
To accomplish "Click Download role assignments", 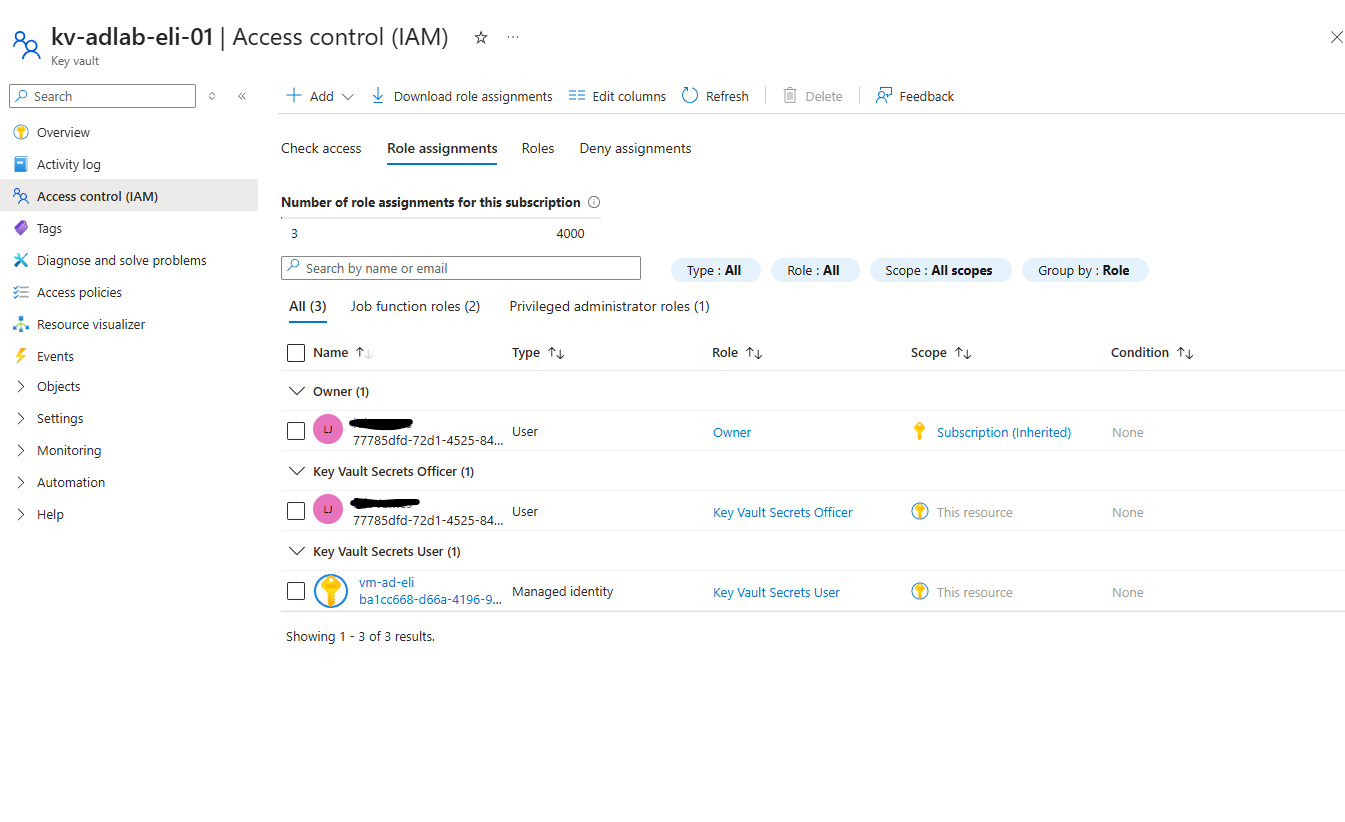I will click(x=462, y=96).
